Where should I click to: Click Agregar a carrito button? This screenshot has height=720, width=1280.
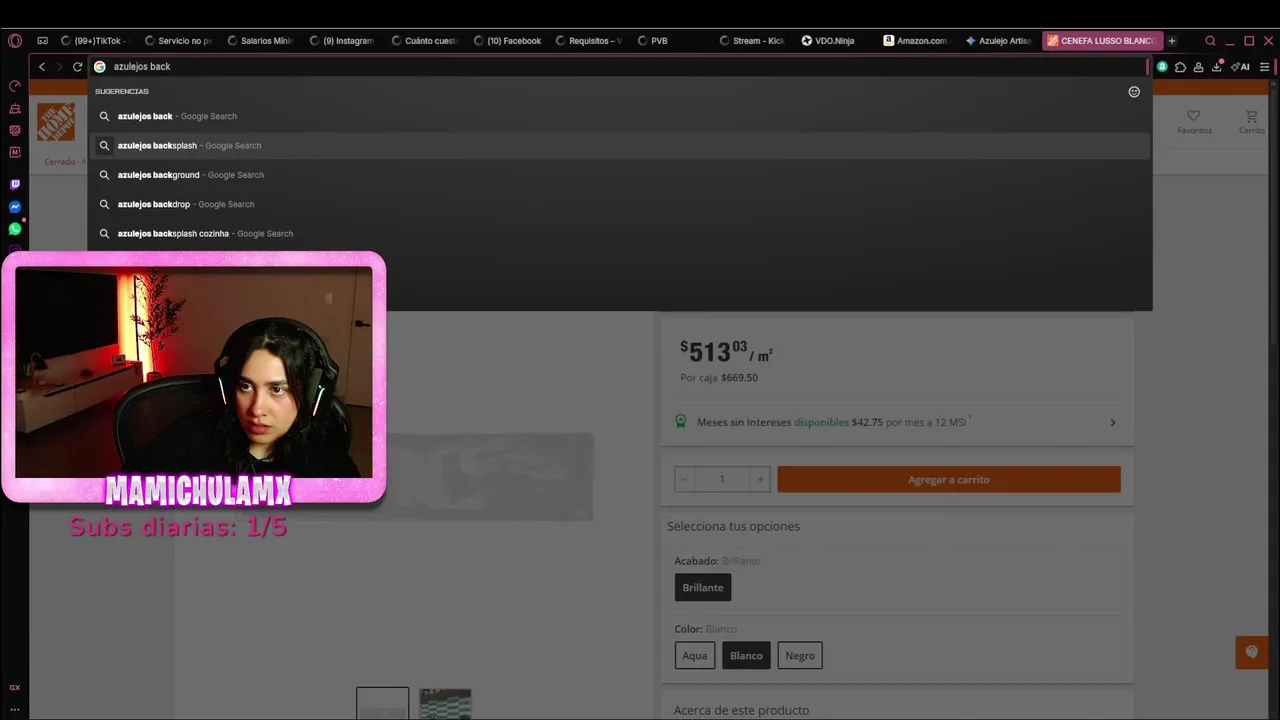point(949,480)
